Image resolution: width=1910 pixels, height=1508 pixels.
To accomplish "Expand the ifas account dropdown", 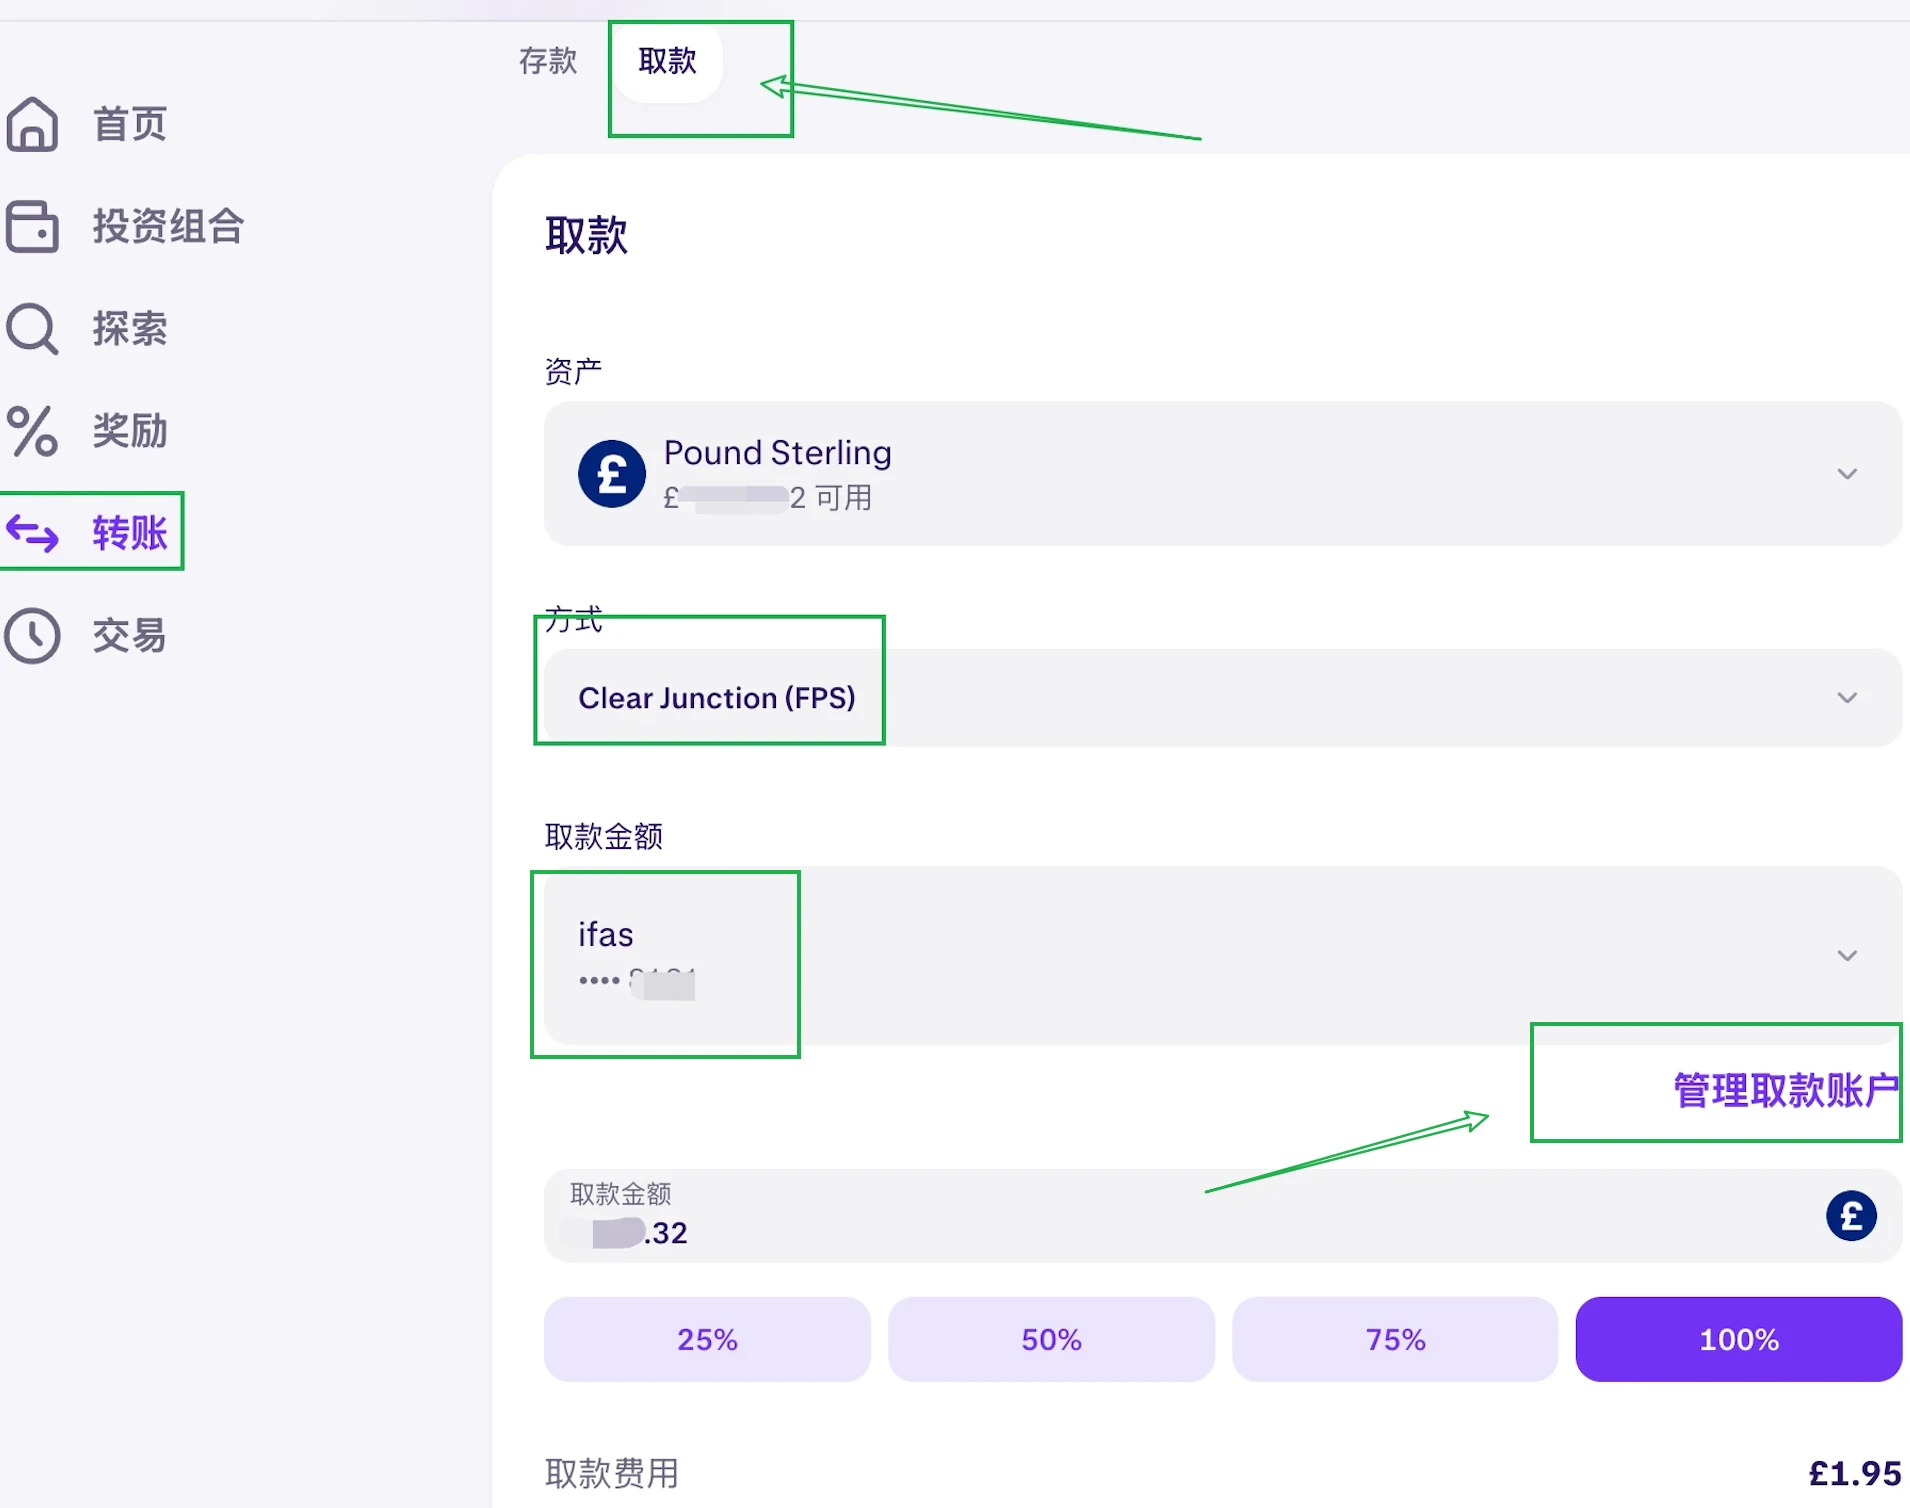I will (1847, 956).
